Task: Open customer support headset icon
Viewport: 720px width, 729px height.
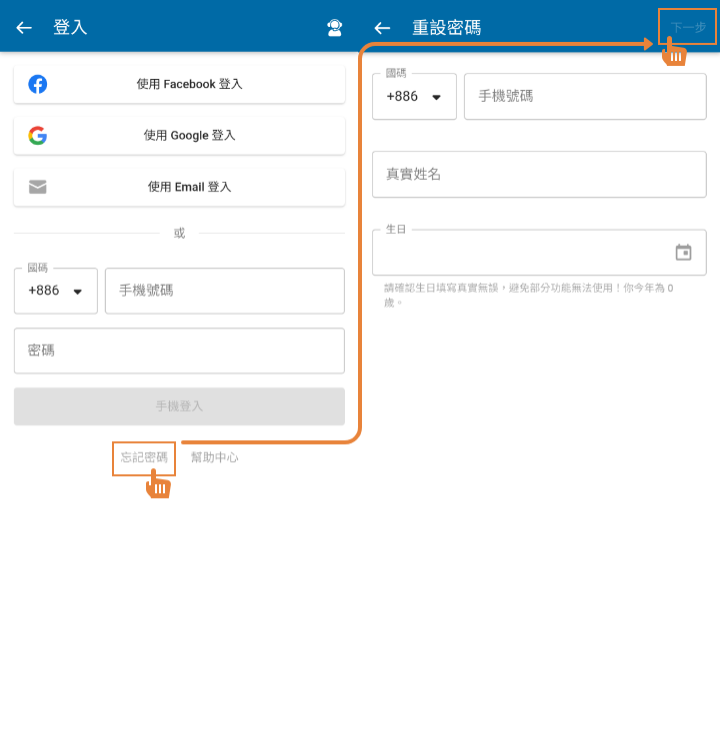Action: (x=334, y=28)
